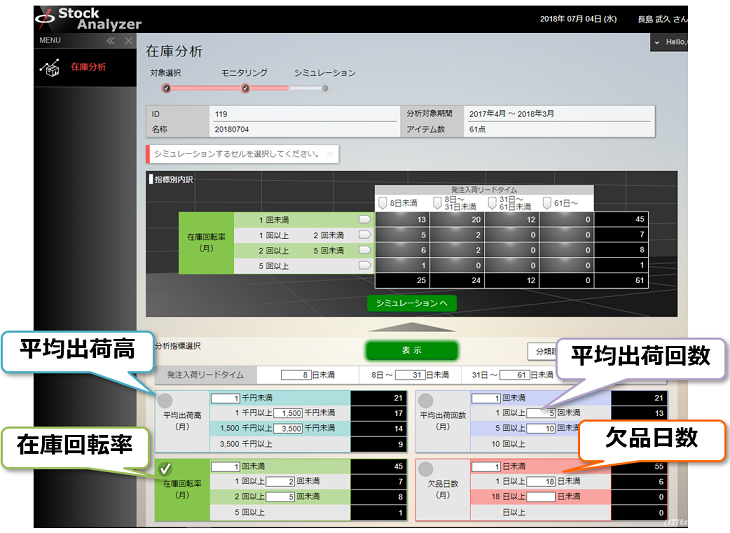Edit lead time field showing 8 日未満
The image size is (730, 533).
296,375
